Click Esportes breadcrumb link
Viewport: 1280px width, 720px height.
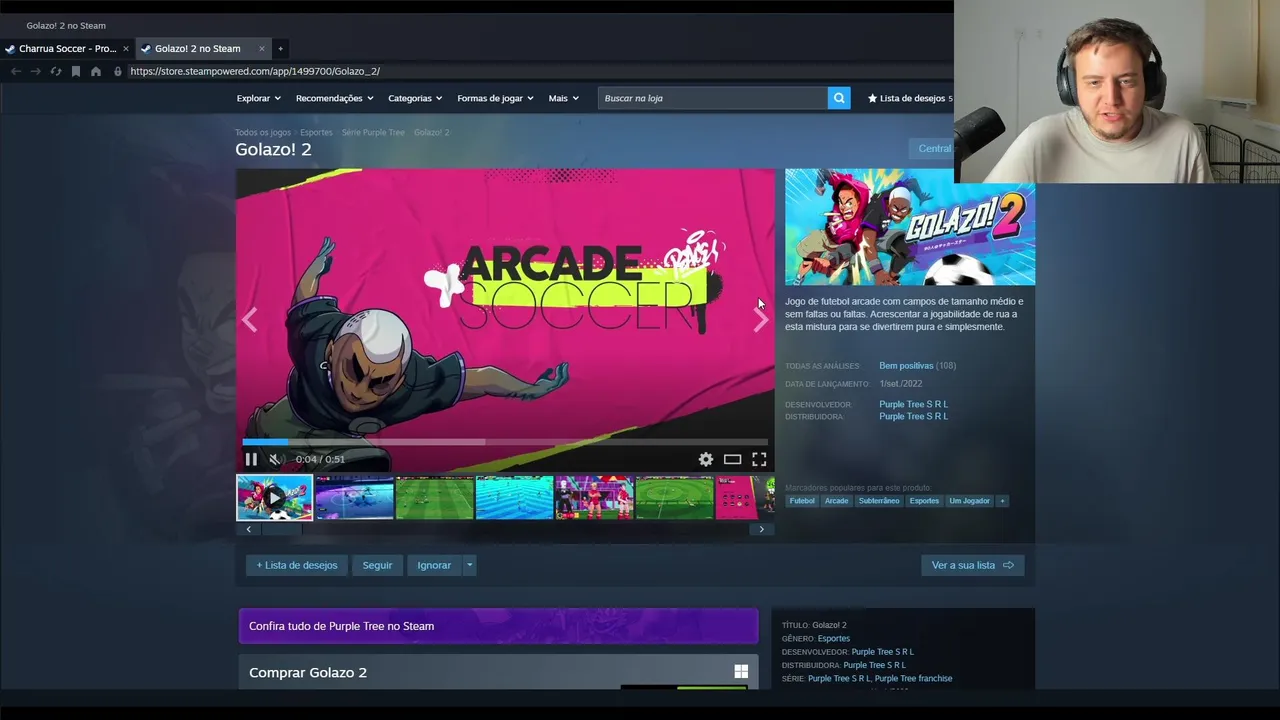(x=316, y=132)
